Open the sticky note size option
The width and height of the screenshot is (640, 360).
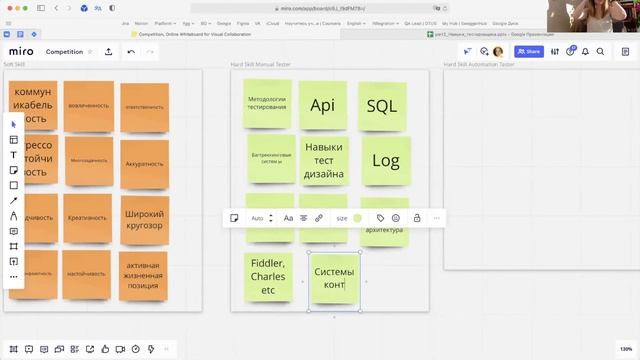coord(342,218)
